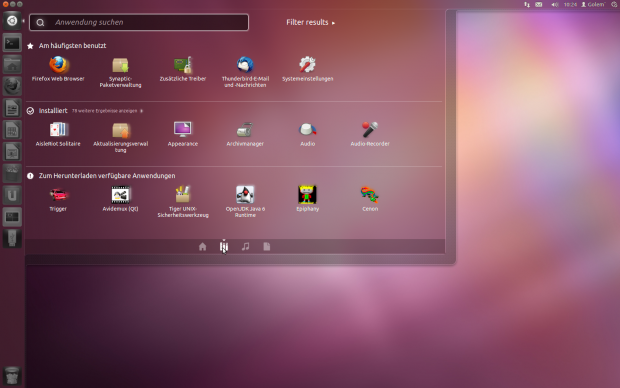This screenshot has width=620, height=388.
Task: Switch to the Home lens
Action: (x=202, y=247)
